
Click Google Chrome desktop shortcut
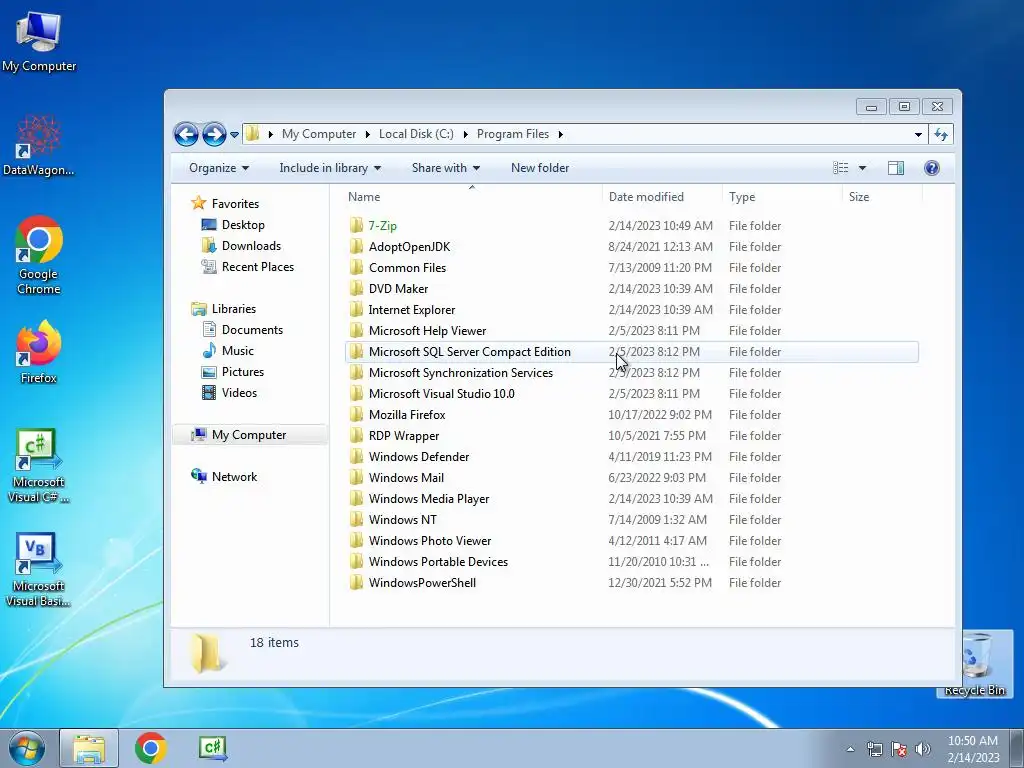tap(39, 255)
